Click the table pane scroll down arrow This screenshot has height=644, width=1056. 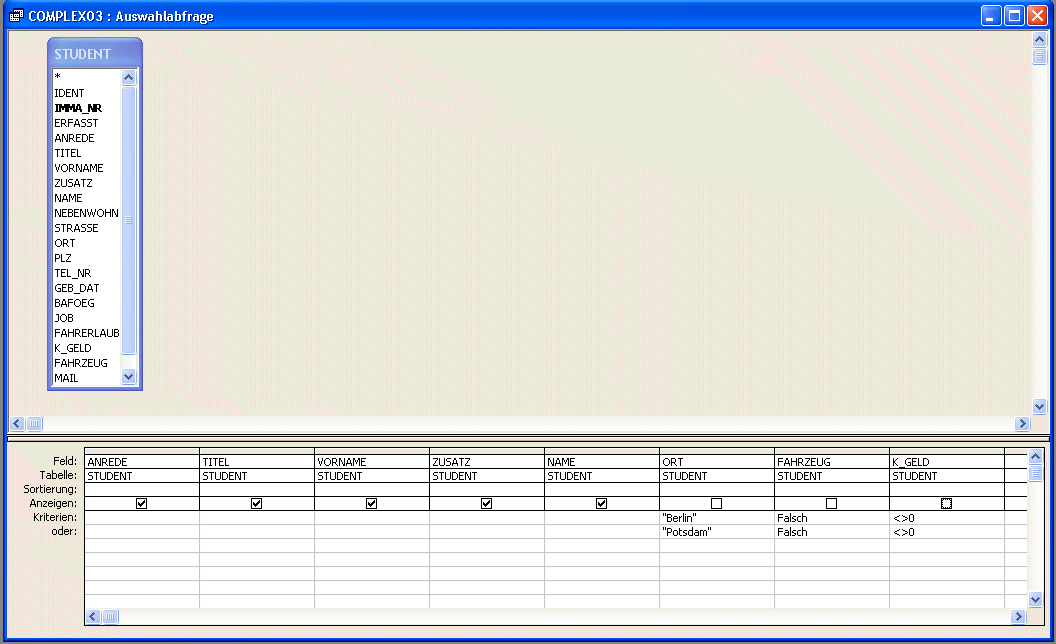coord(1039,406)
